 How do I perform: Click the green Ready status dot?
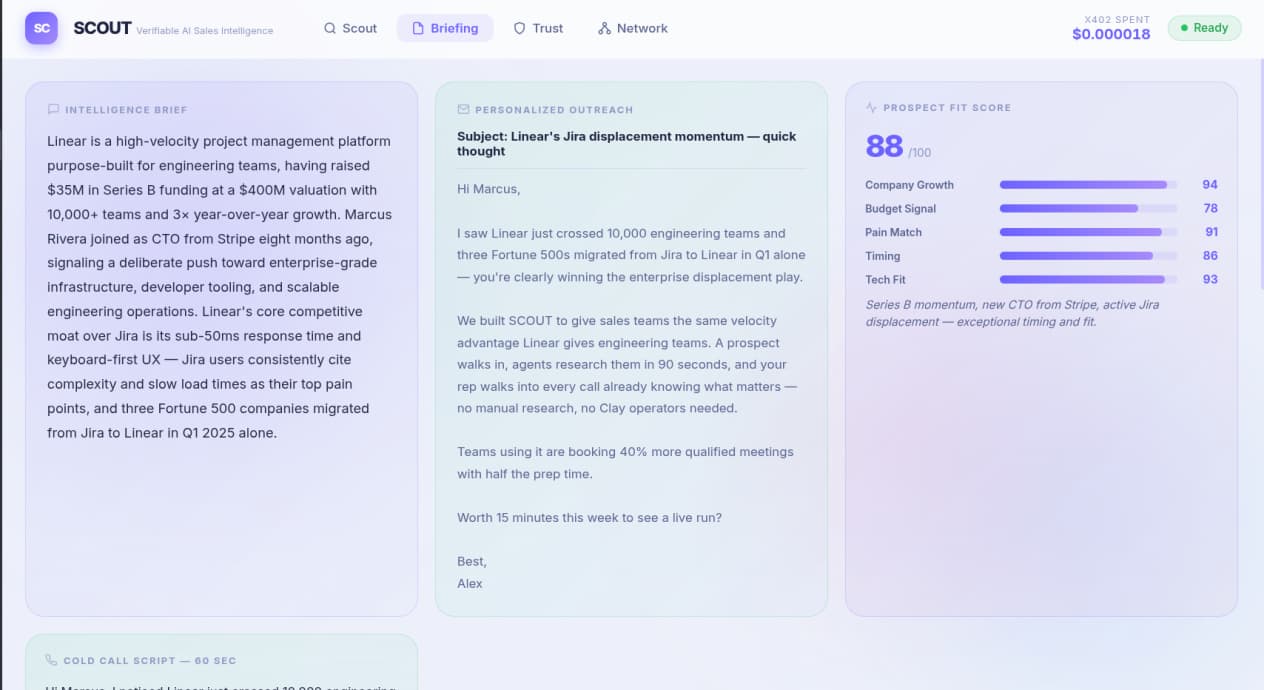point(1185,28)
